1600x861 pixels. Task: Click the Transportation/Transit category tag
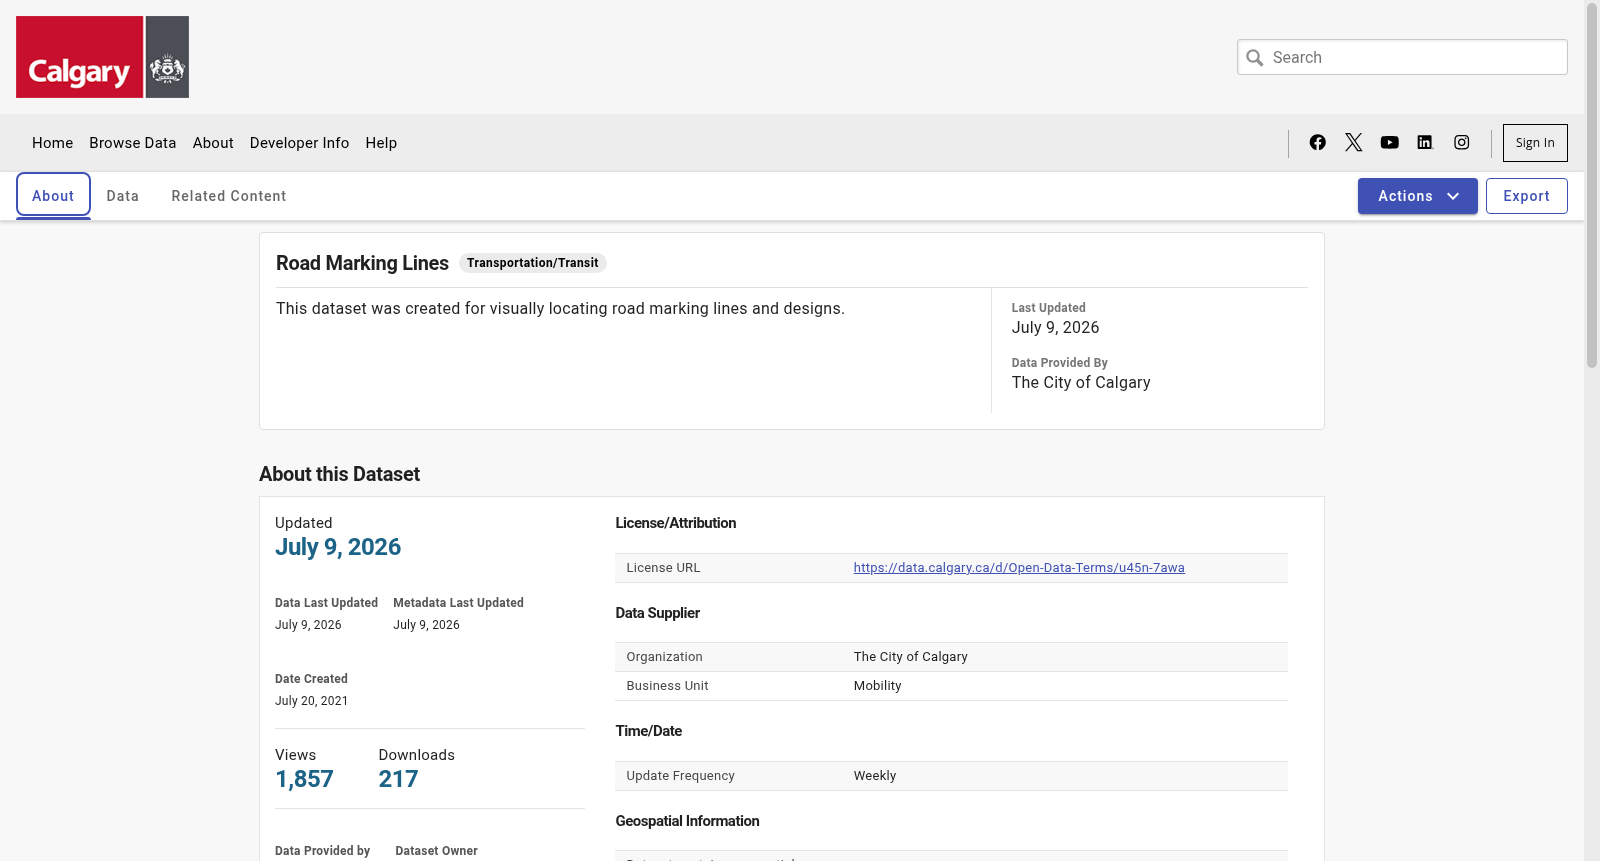pyautogui.click(x=532, y=263)
